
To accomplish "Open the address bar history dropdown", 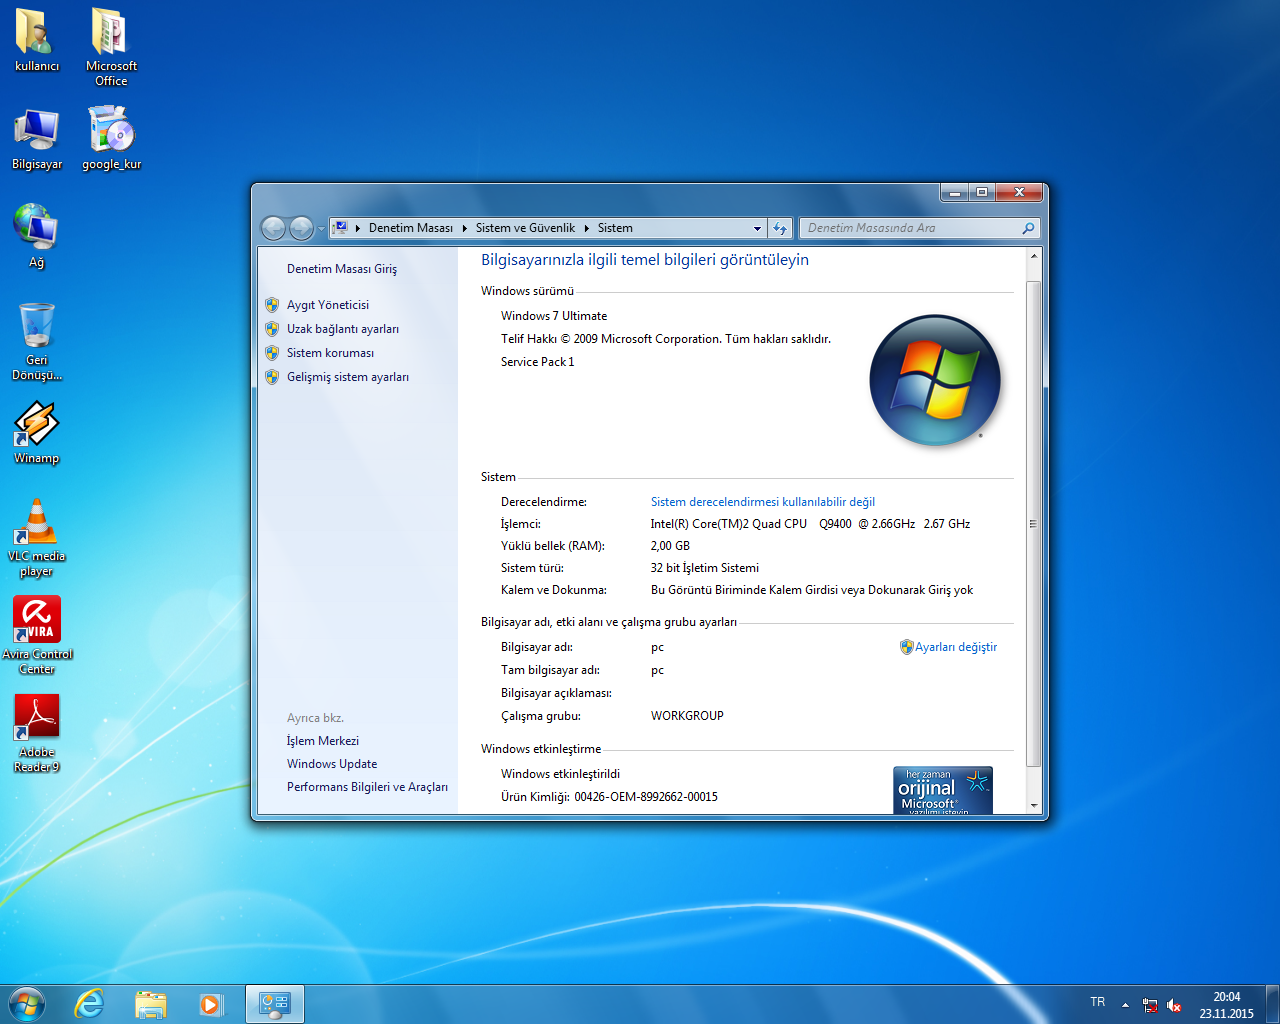I will pos(757,228).
